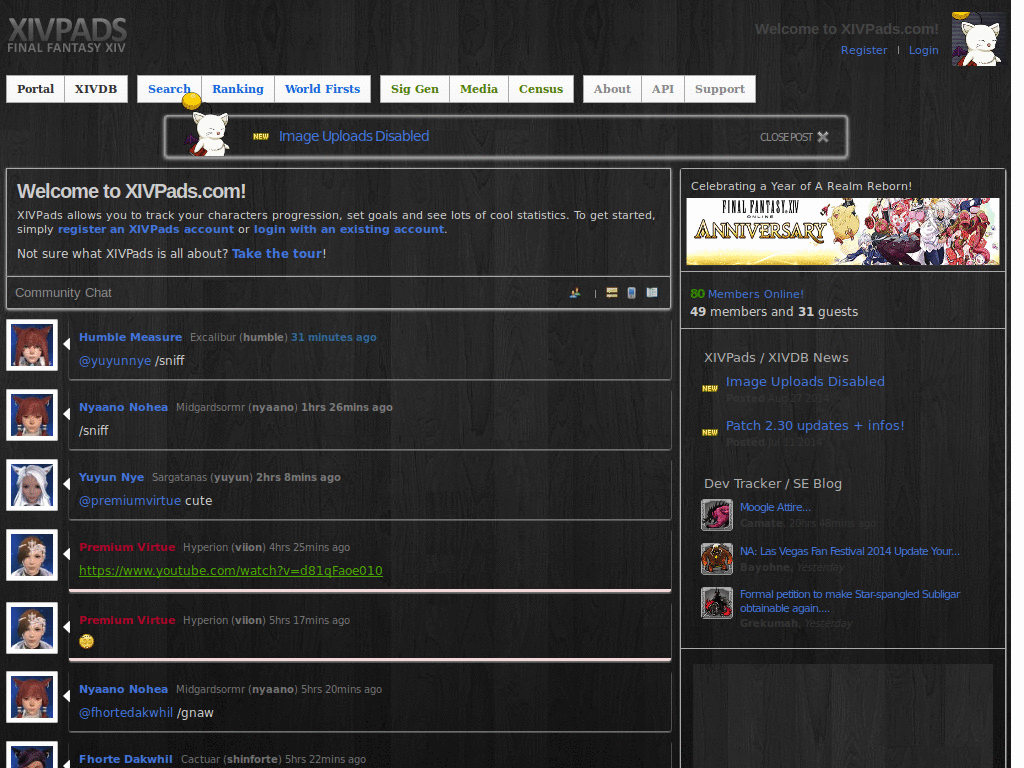The width and height of the screenshot is (1024, 768).
Task: Open the 'Moogle Attire...' dev tracker link
Action: [775, 507]
